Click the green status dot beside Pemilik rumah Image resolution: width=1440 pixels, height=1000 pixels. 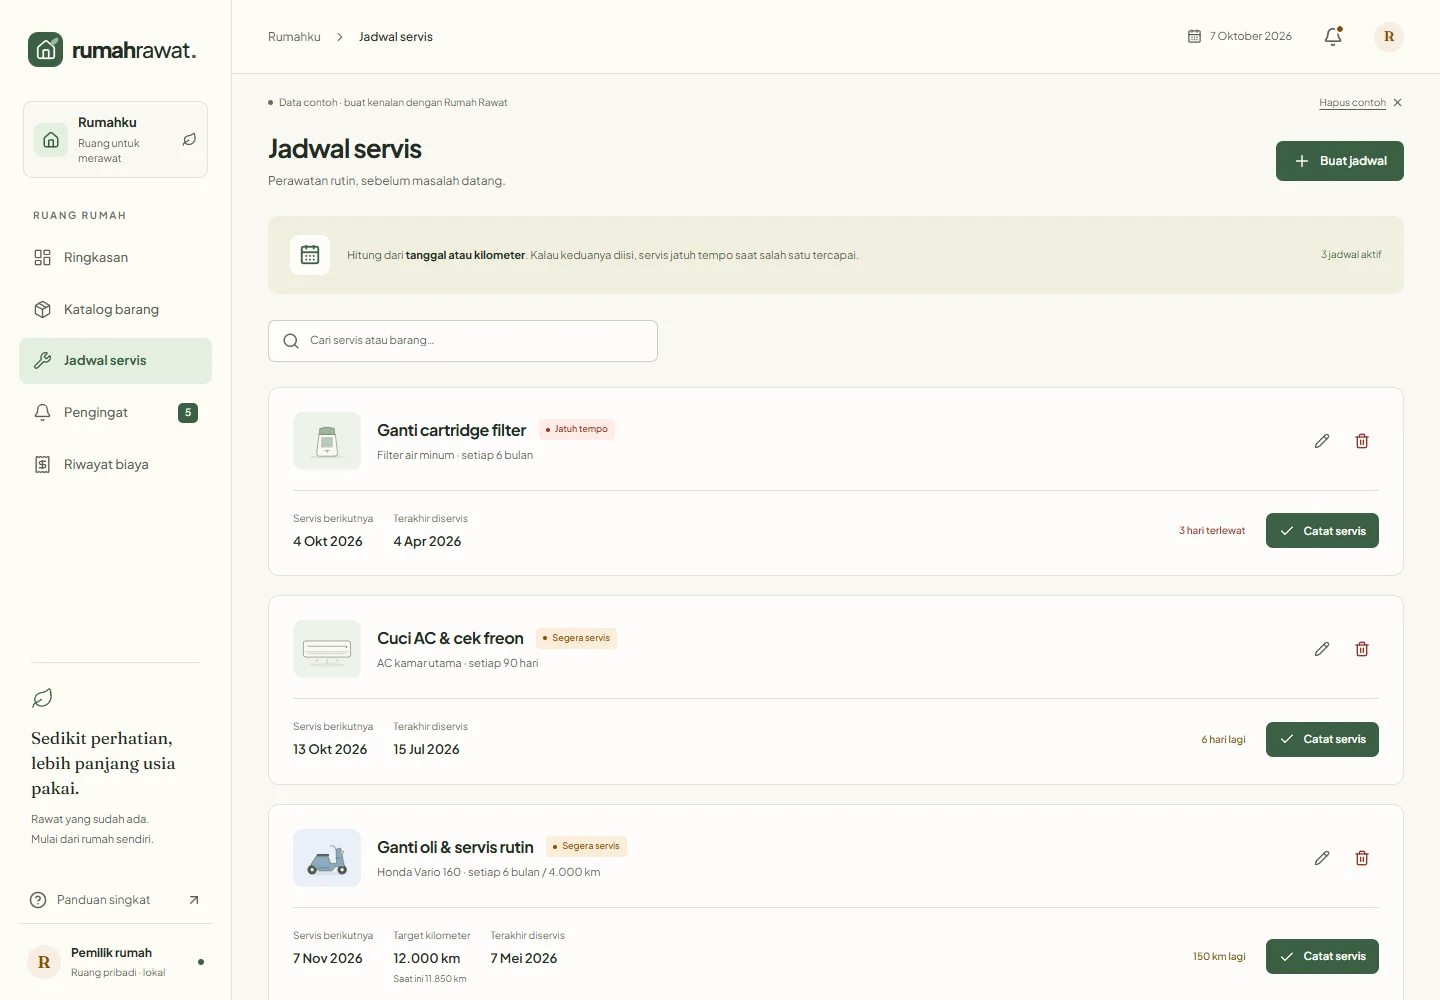point(201,962)
